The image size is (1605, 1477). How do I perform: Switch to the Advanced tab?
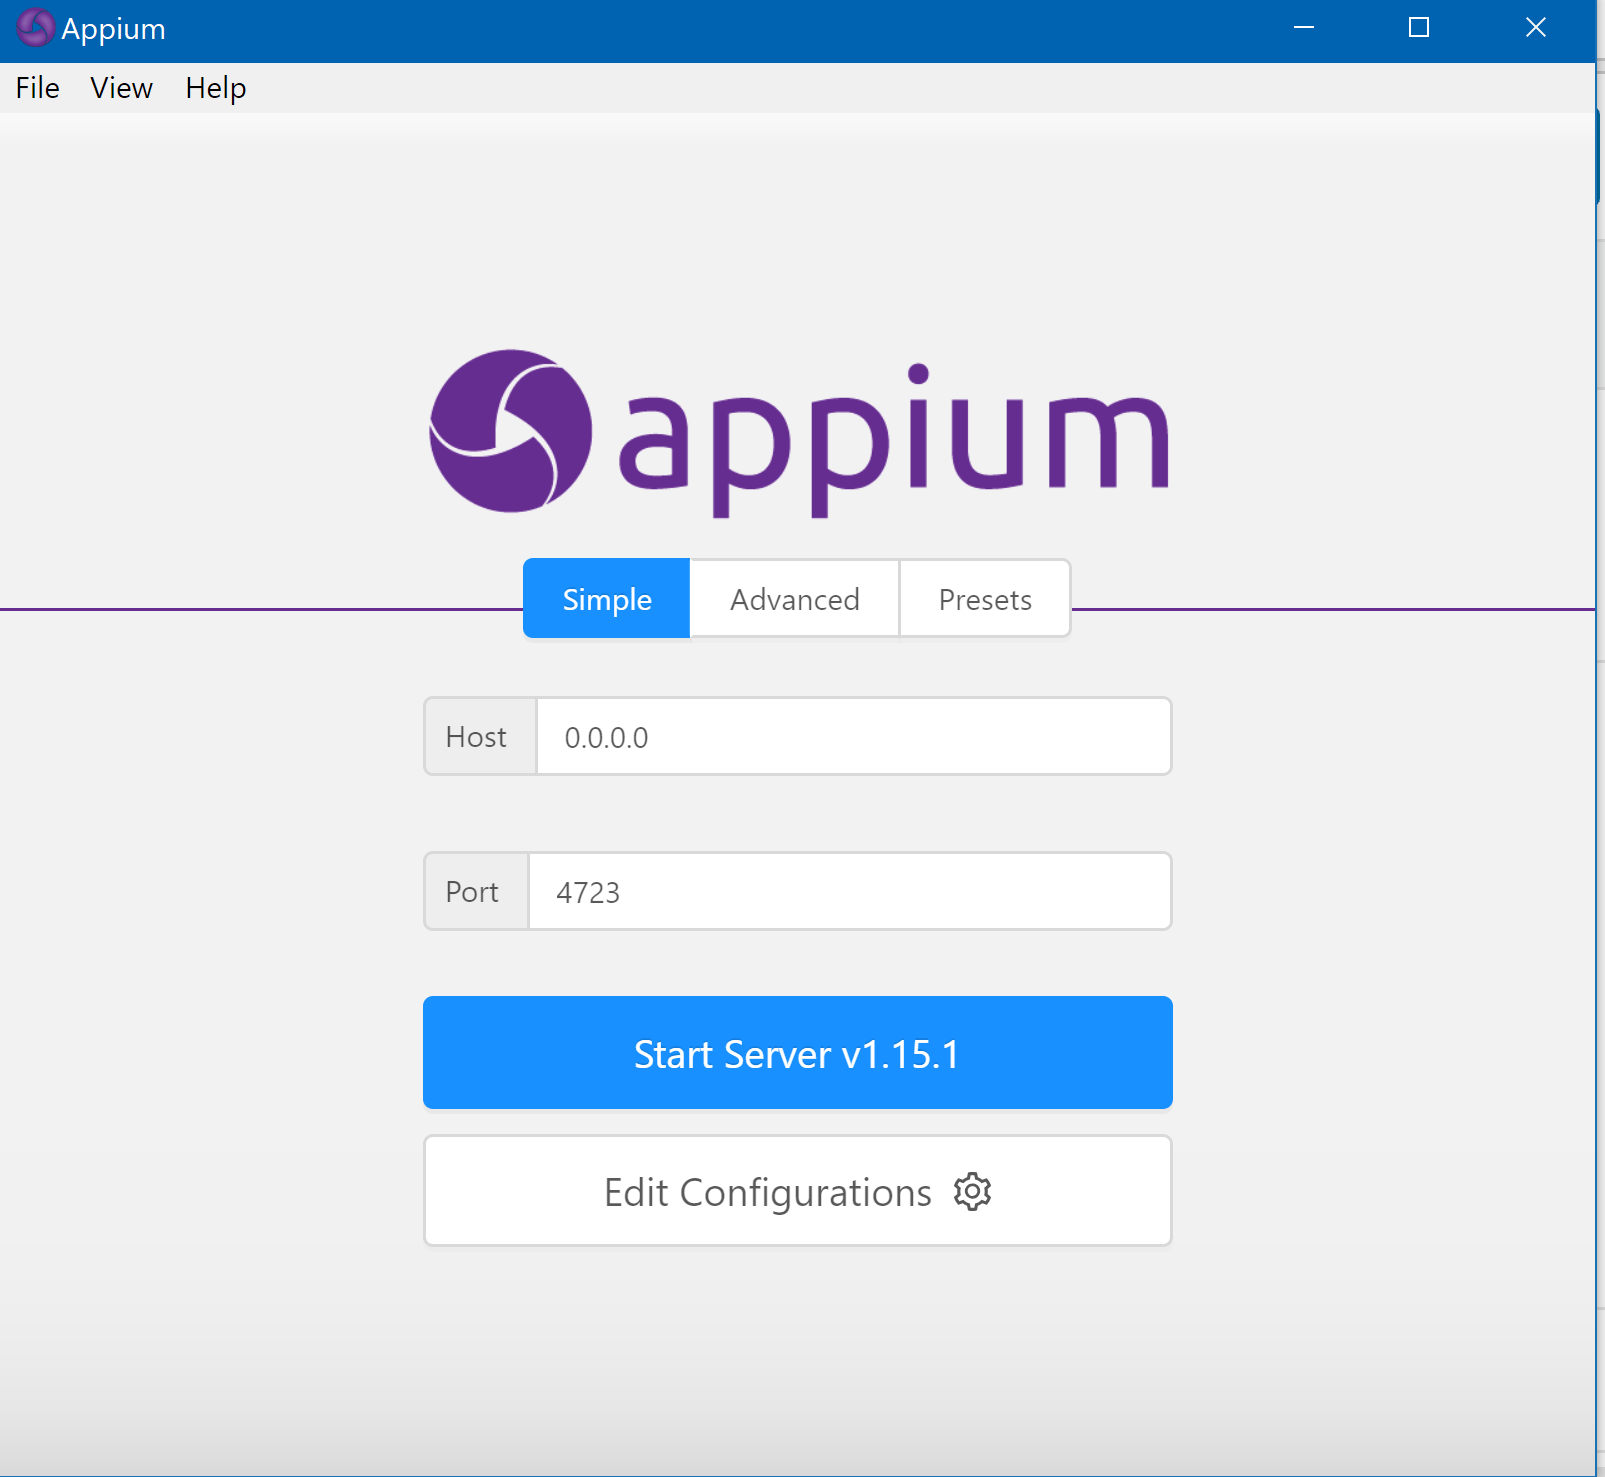795,598
